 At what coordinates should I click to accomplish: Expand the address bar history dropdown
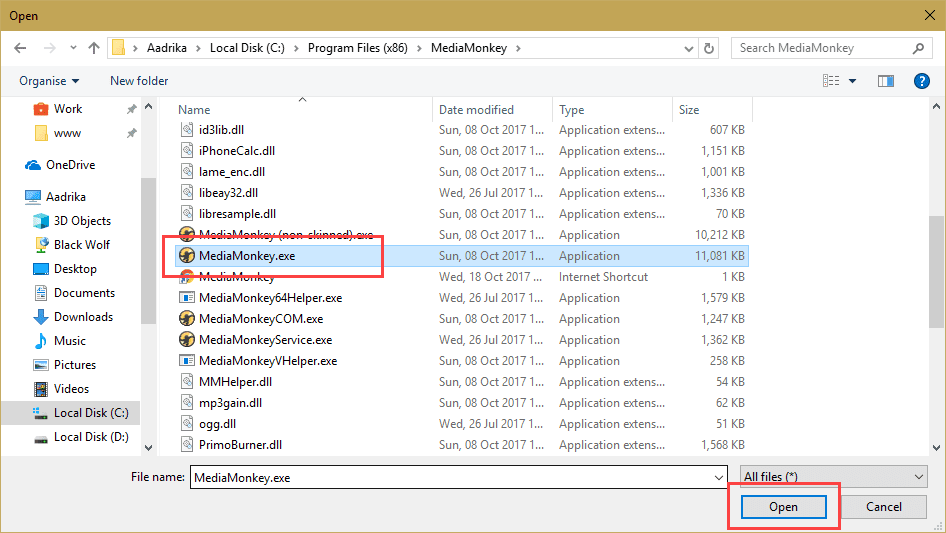pyautogui.click(x=688, y=49)
